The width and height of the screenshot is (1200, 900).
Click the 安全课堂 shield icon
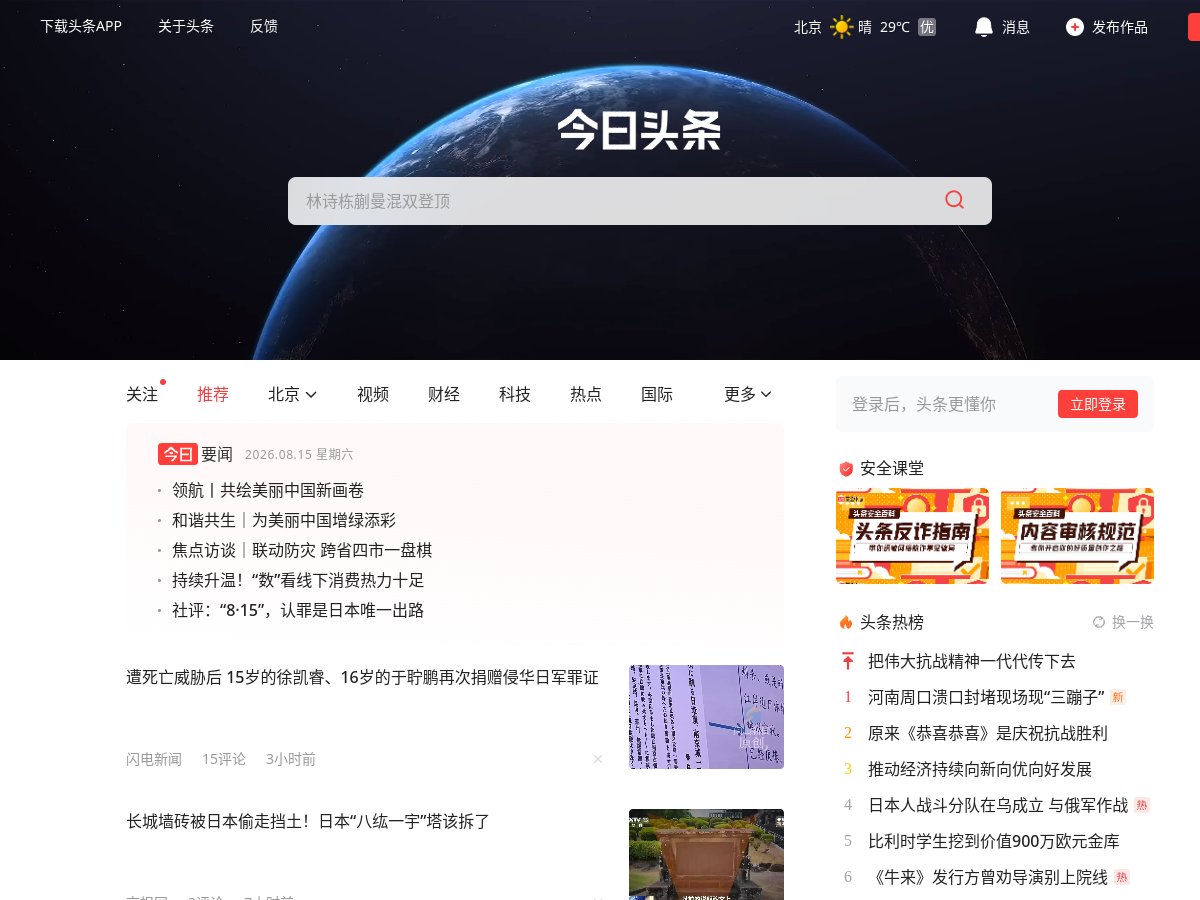846,468
